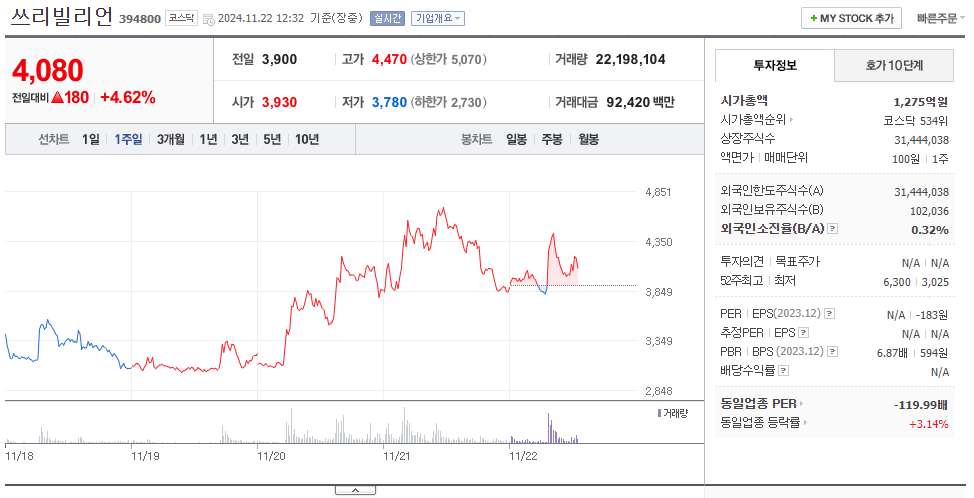Image resolution: width=974 pixels, height=498 pixels.
Task: Click the 전일 value 3,900
Action: pyautogui.click(x=280, y=60)
